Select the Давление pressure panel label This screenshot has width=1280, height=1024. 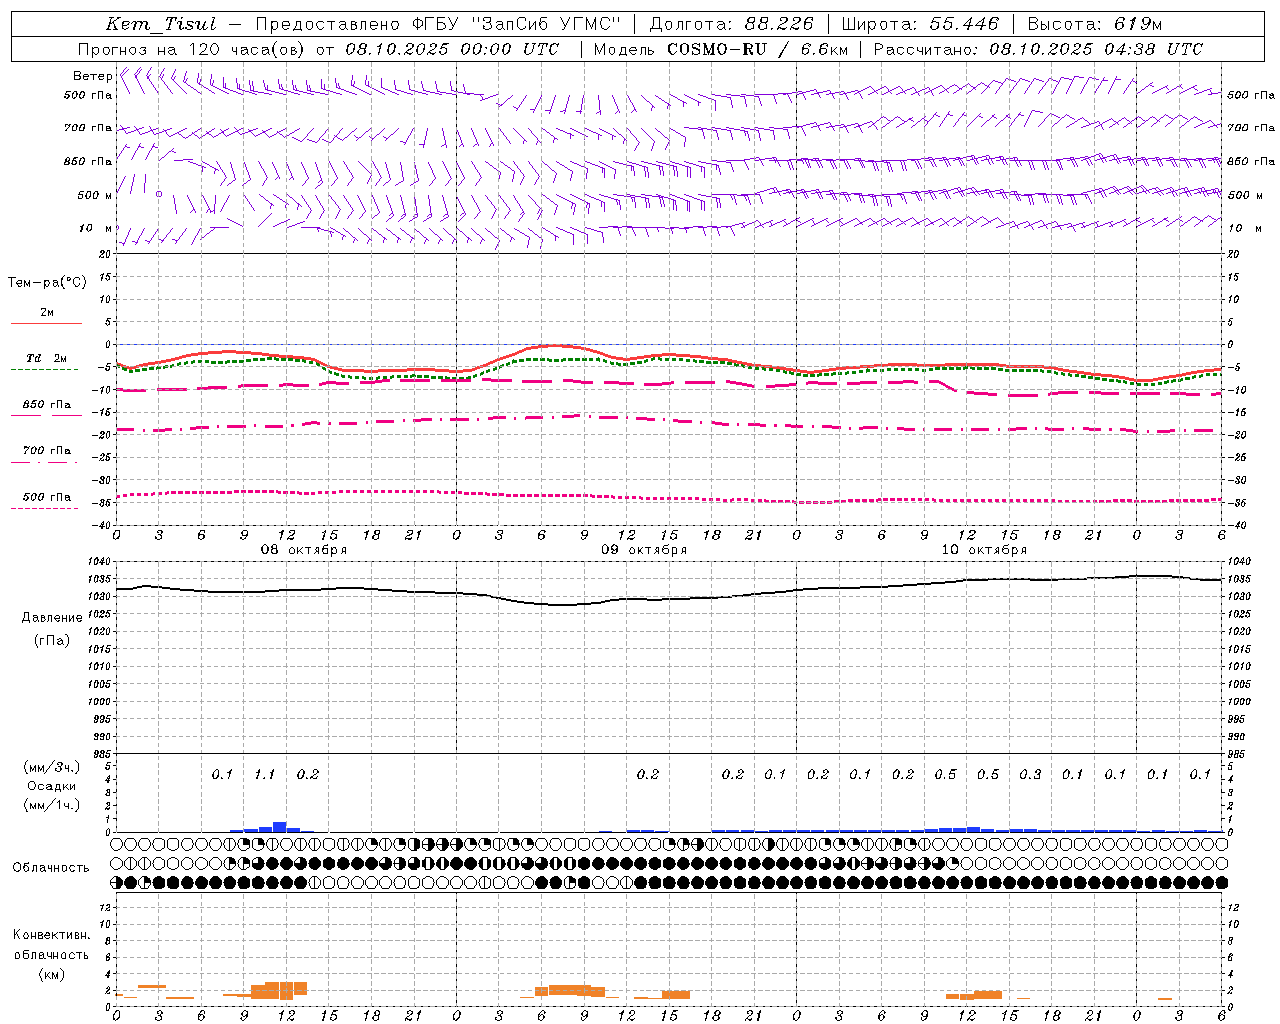pos(52,618)
